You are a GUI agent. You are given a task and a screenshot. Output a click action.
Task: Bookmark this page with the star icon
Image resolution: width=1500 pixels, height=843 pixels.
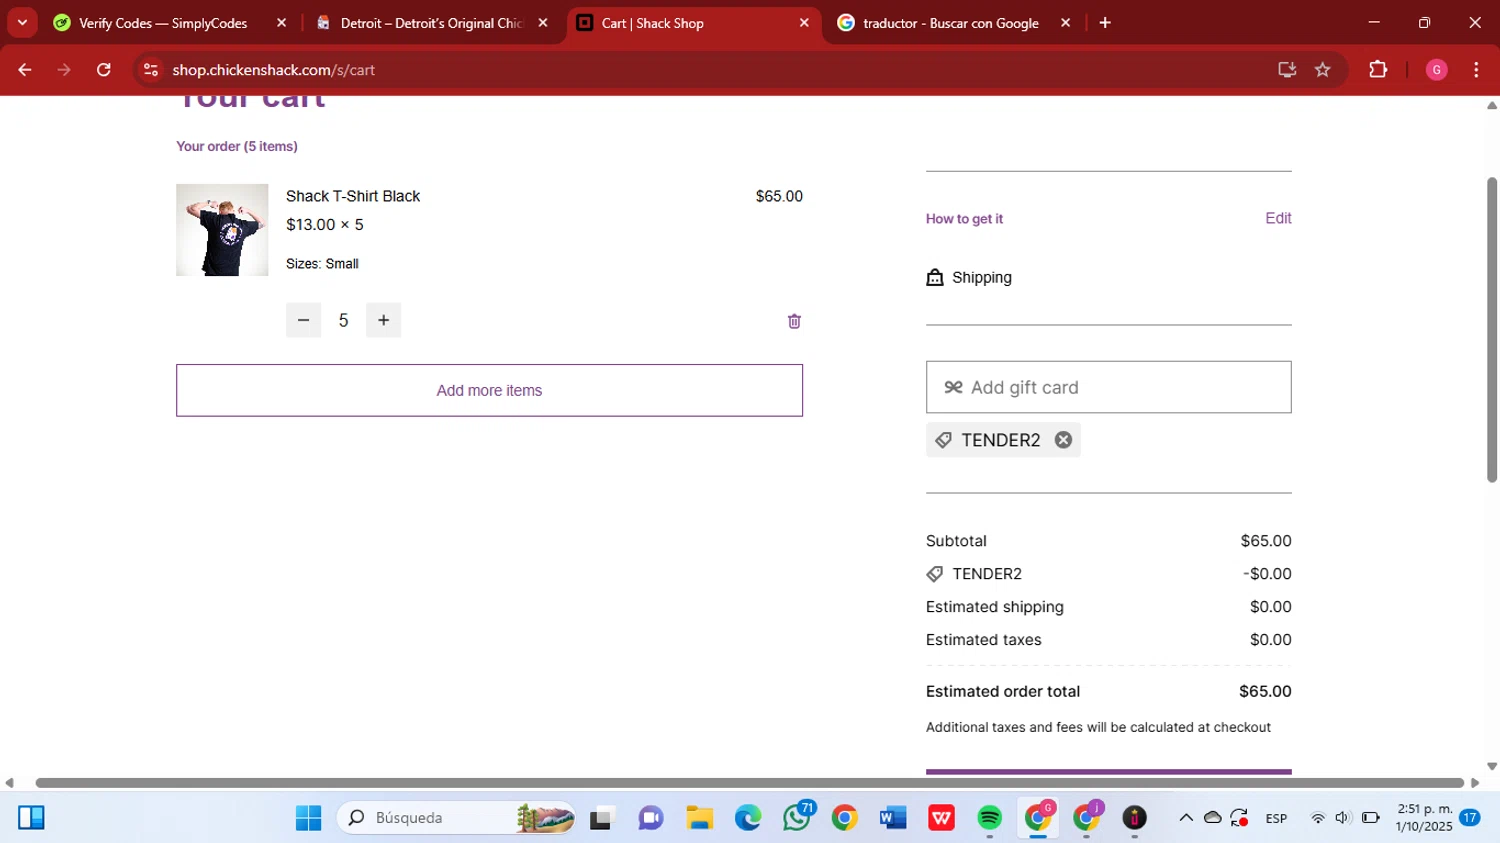point(1323,70)
